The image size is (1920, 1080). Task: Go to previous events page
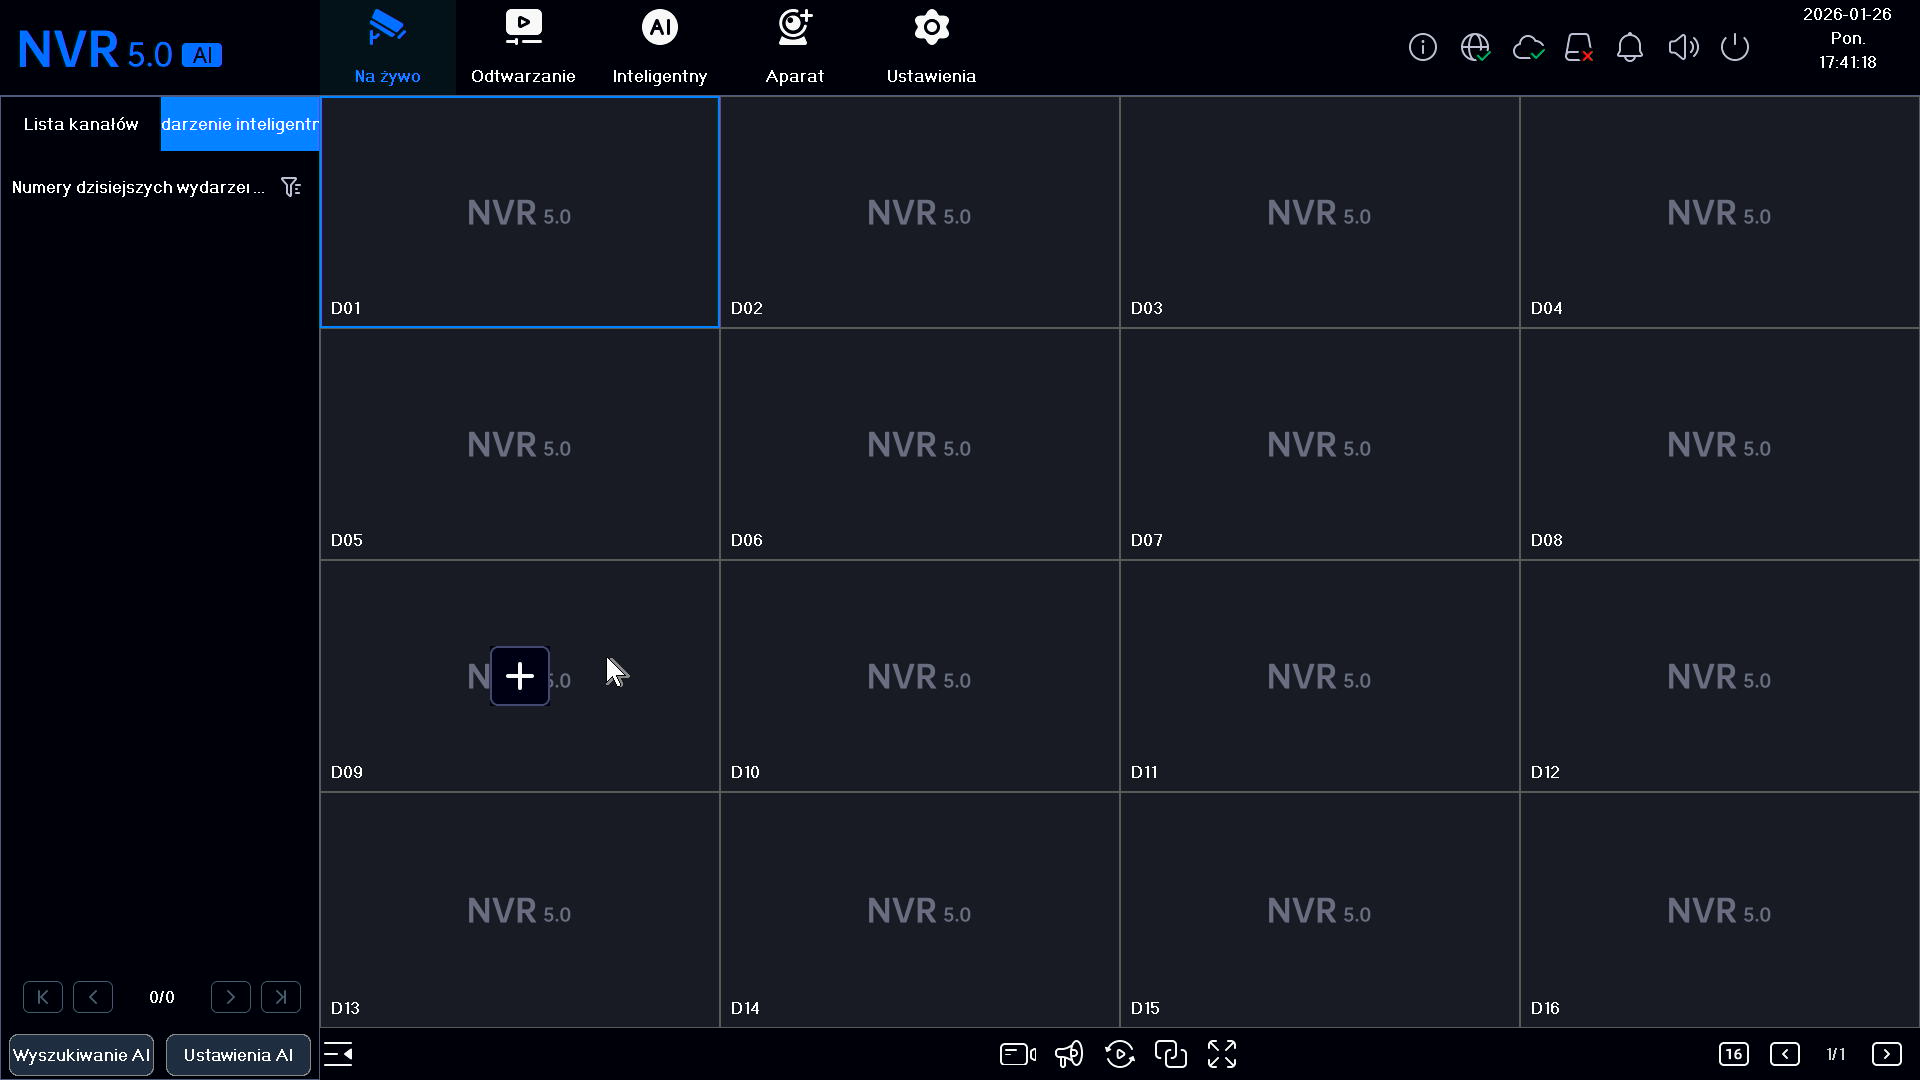[93, 997]
